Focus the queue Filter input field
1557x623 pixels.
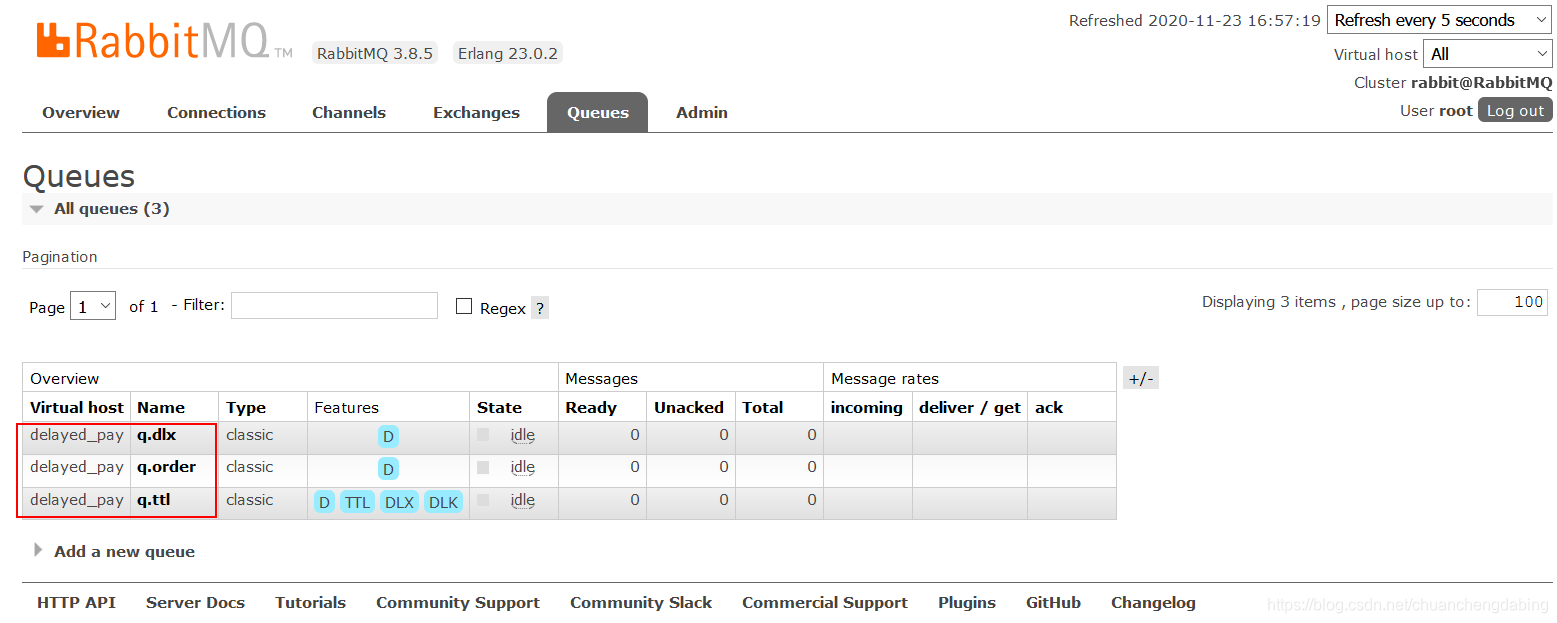click(x=334, y=306)
